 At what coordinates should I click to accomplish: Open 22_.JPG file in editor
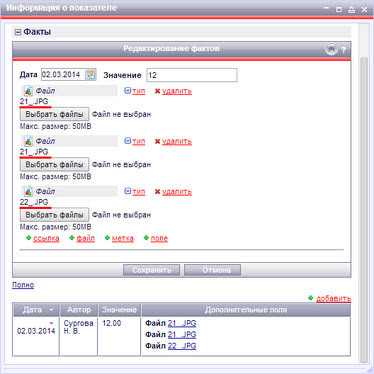34,202
